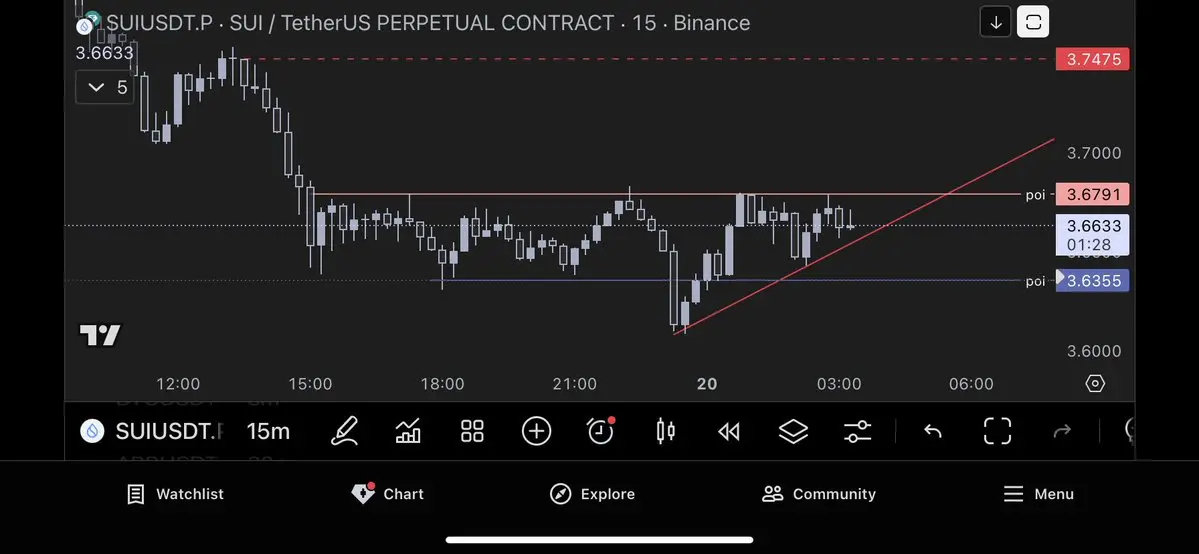
Task: Open the alert clock icon
Action: (x=601, y=431)
